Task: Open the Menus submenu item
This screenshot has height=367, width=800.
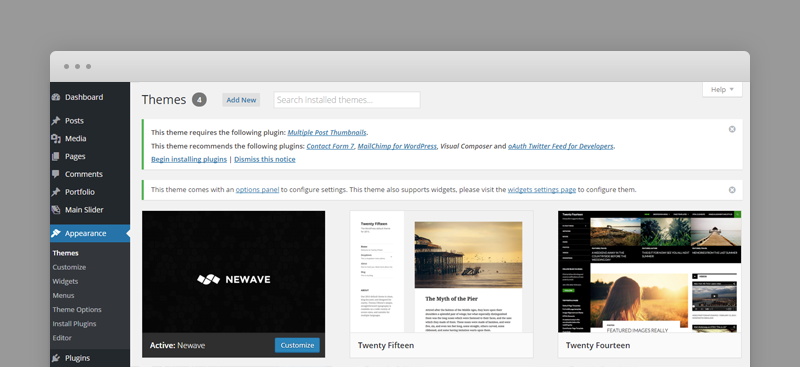Action: (63, 296)
